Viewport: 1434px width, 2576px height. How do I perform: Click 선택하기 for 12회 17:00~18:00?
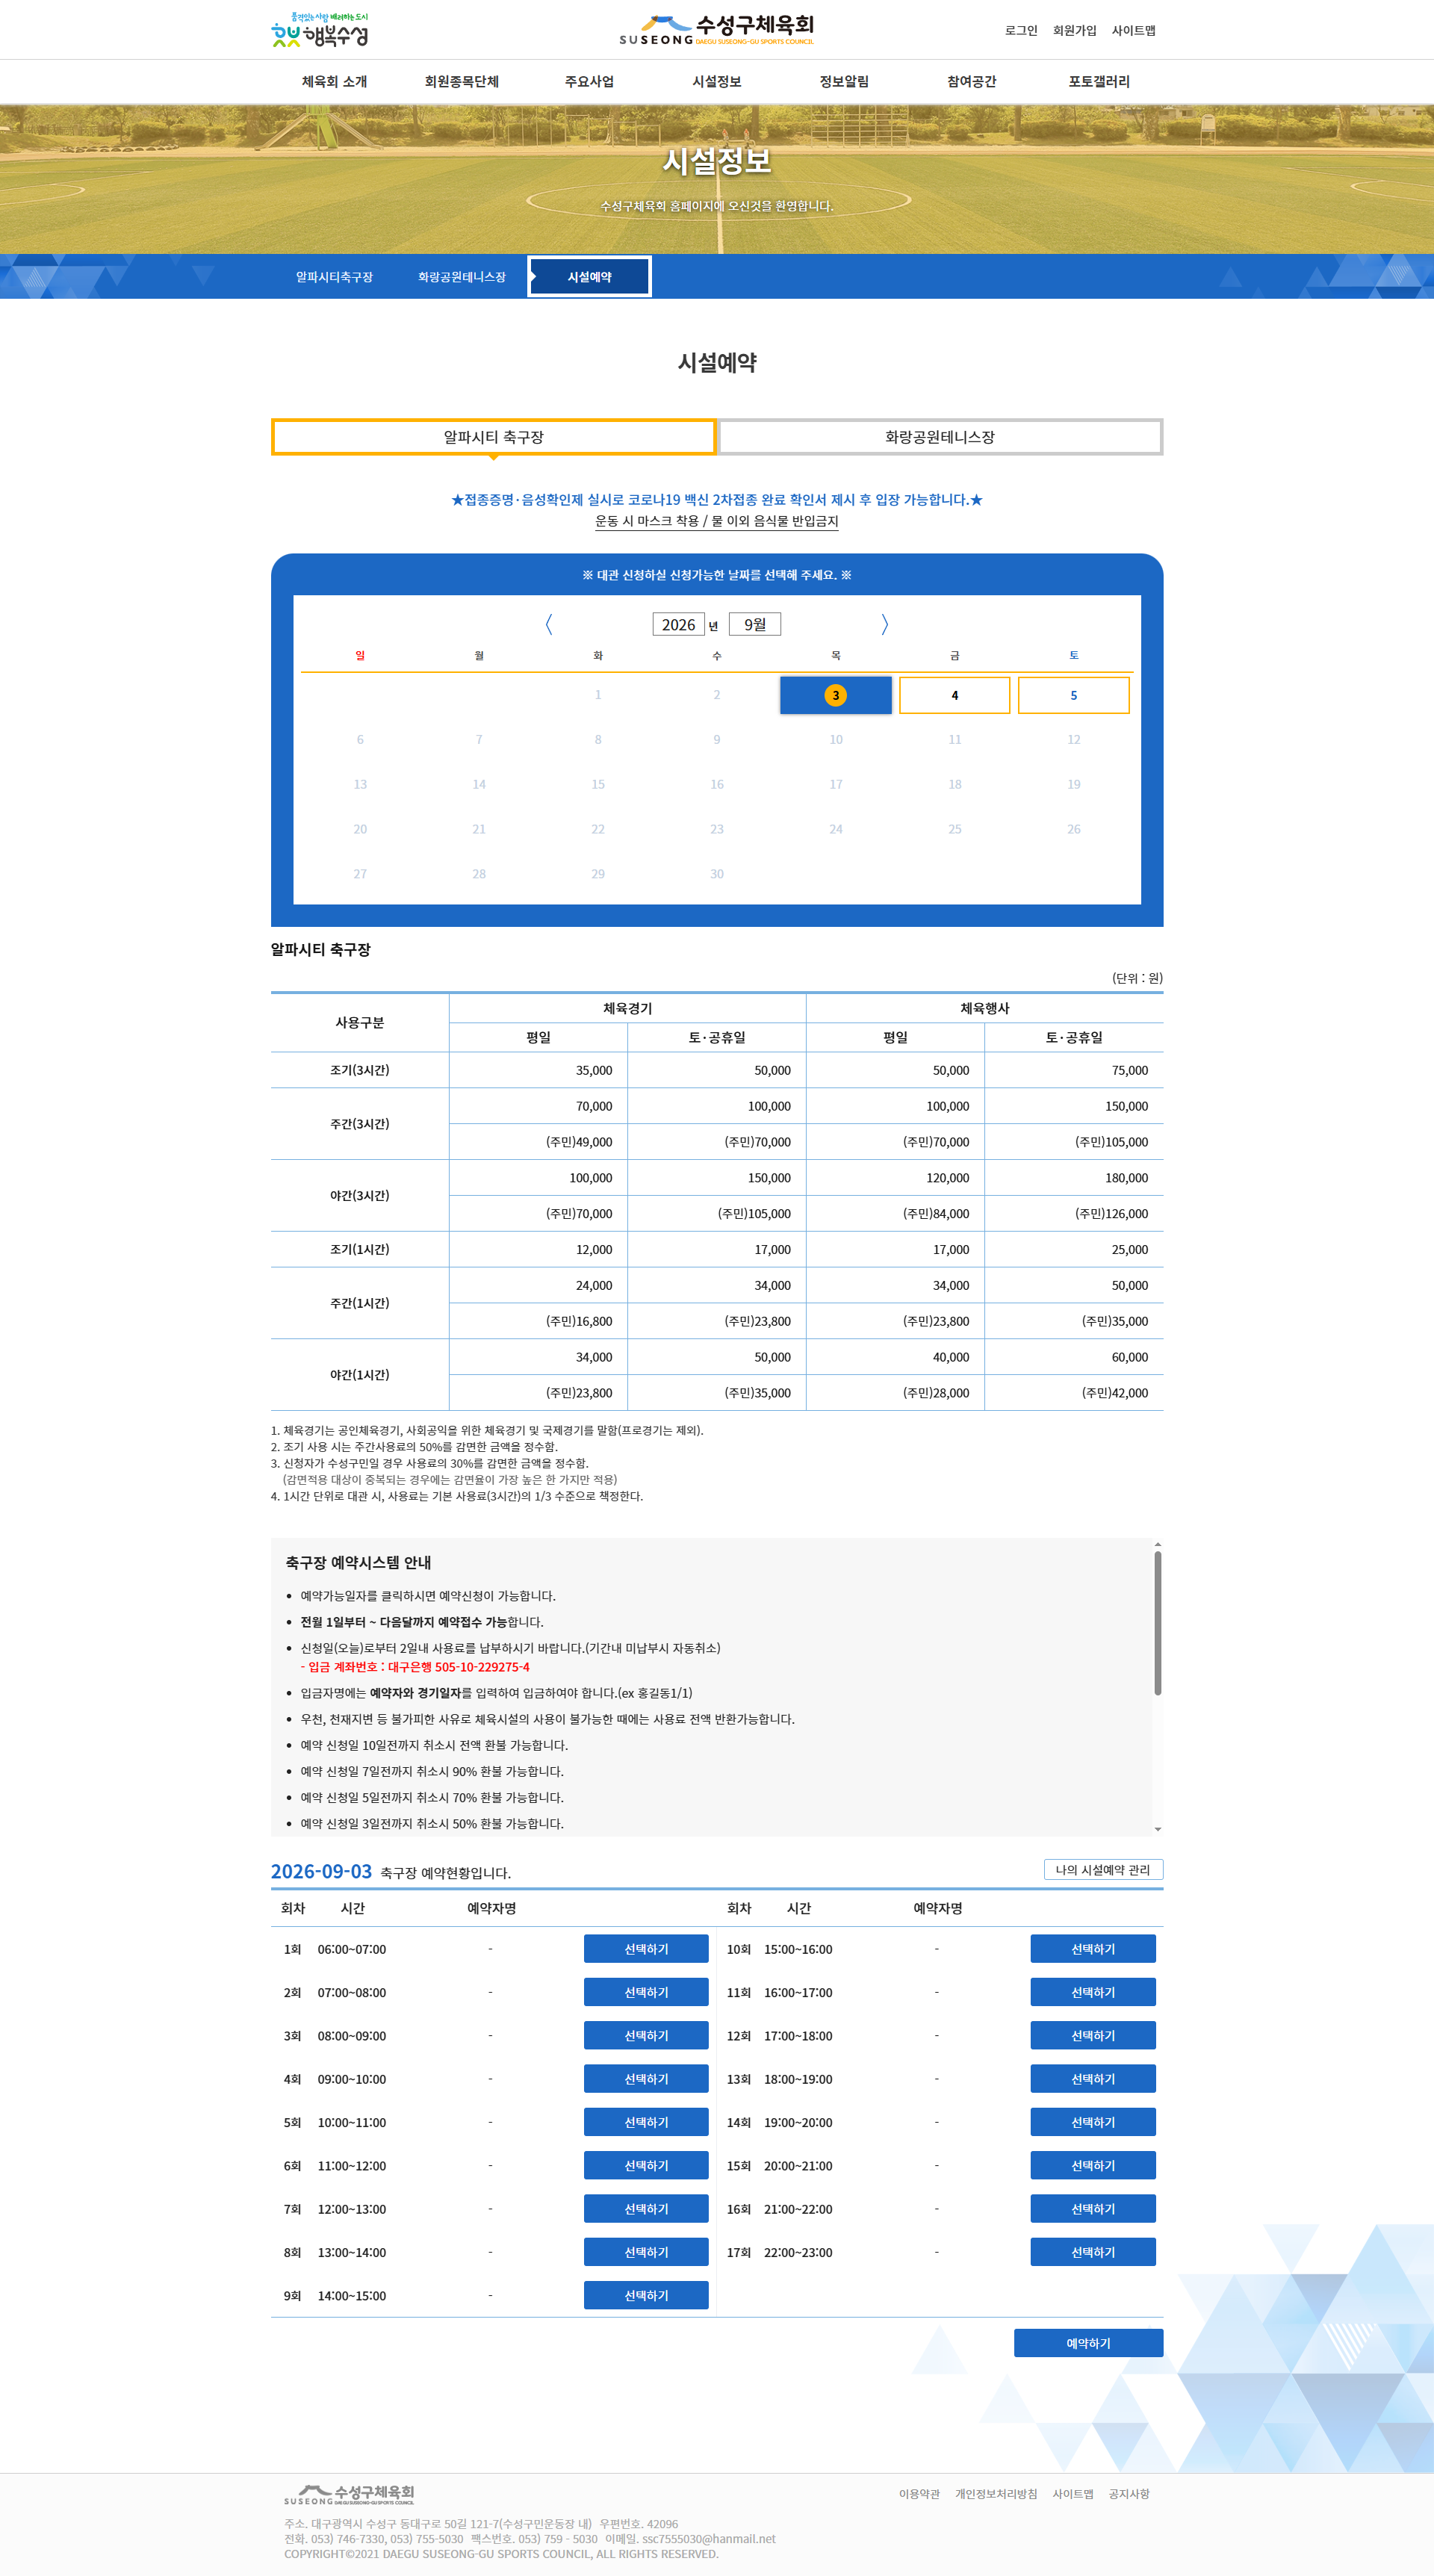click(1093, 2035)
